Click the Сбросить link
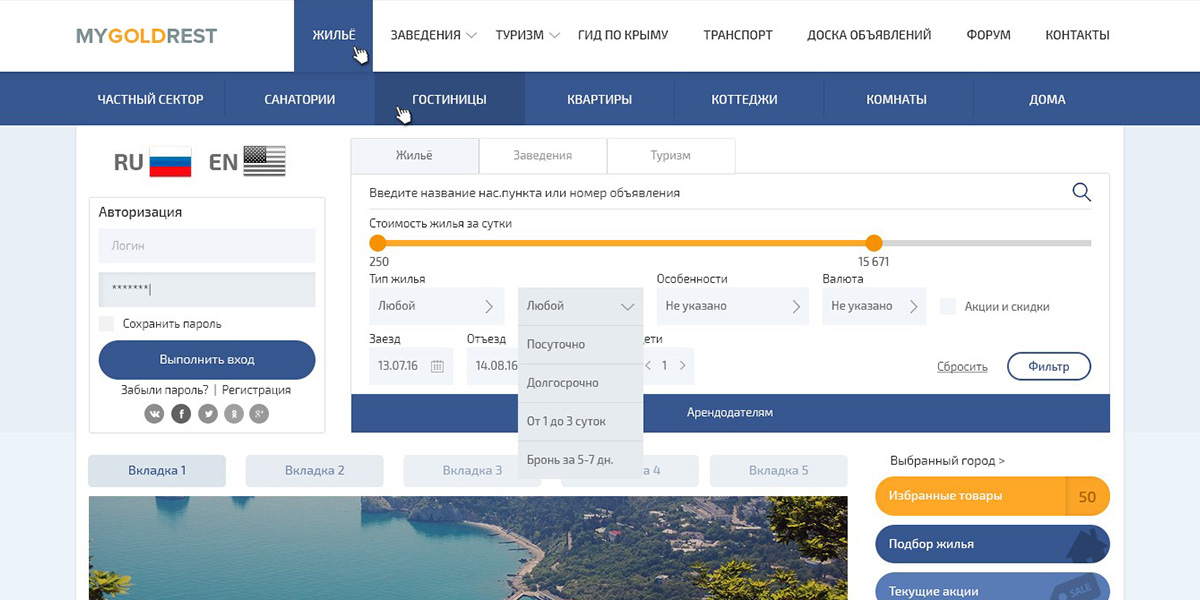 962,367
